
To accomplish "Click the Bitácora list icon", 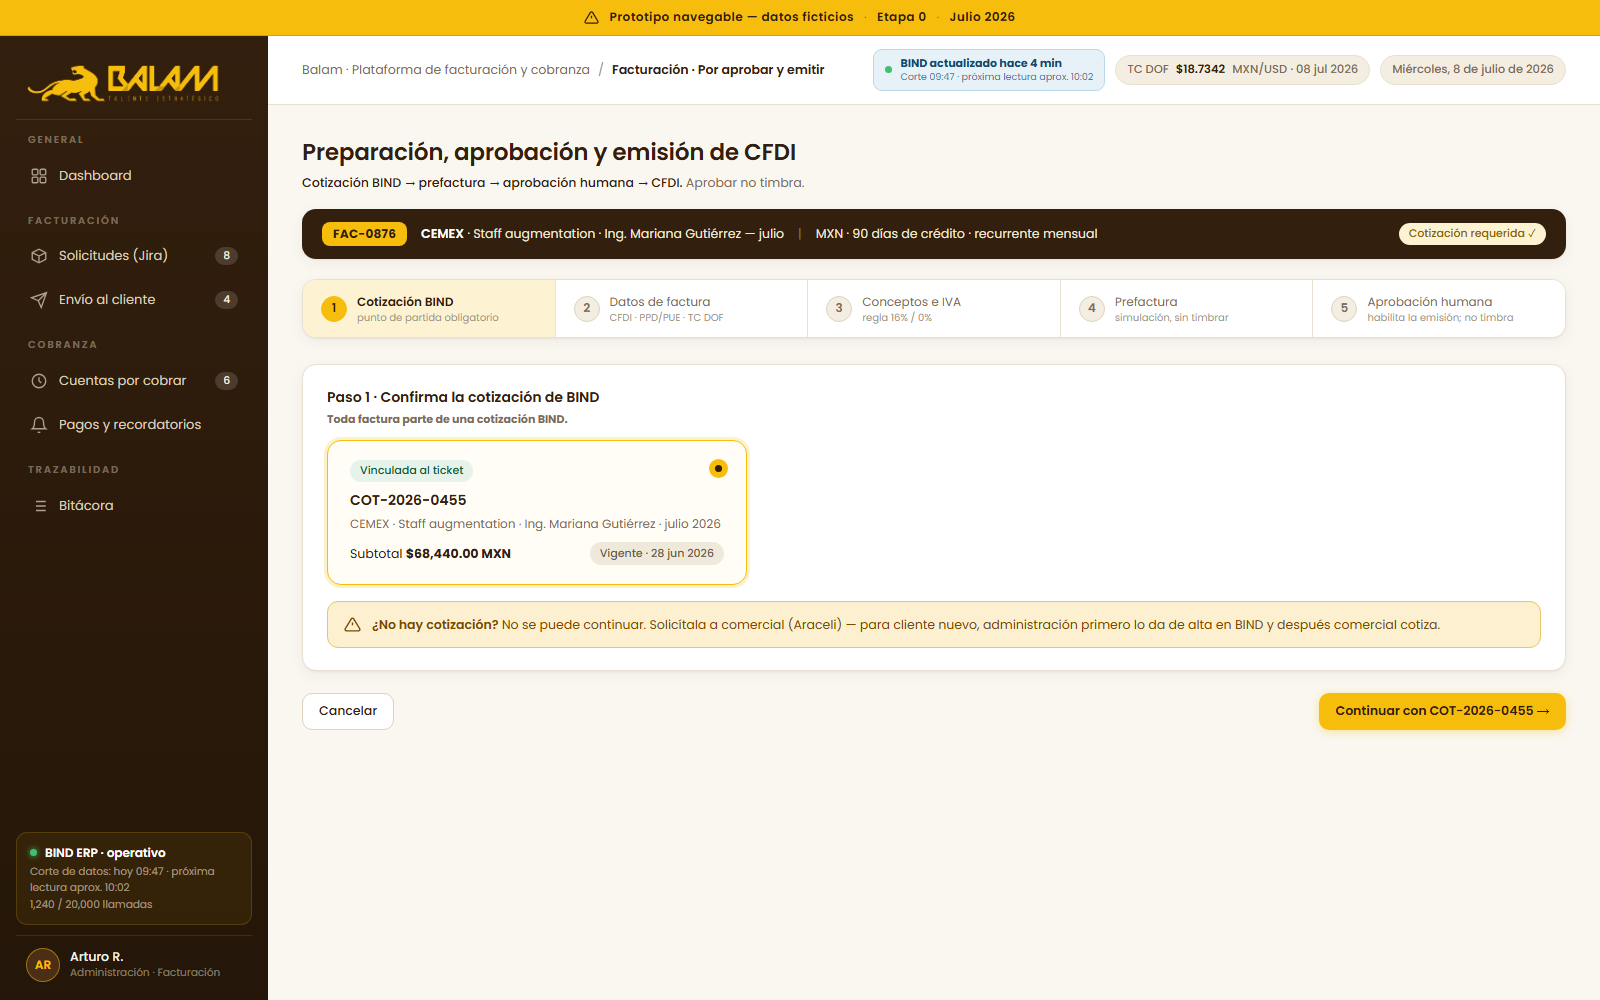I will point(41,506).
